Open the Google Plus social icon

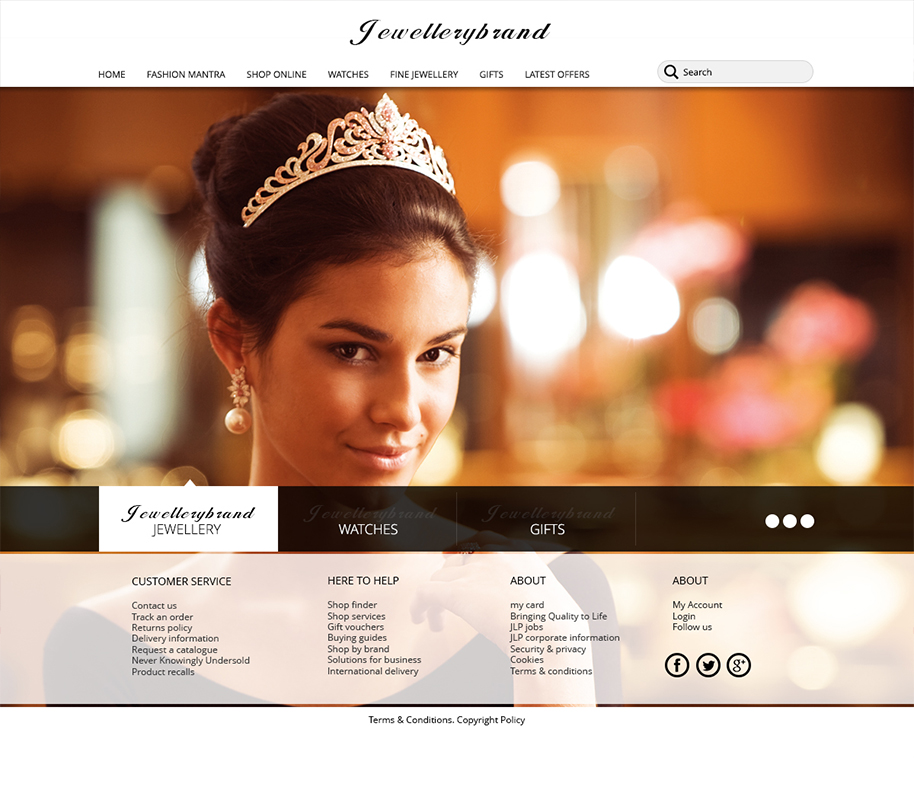(x=739, y=665)
